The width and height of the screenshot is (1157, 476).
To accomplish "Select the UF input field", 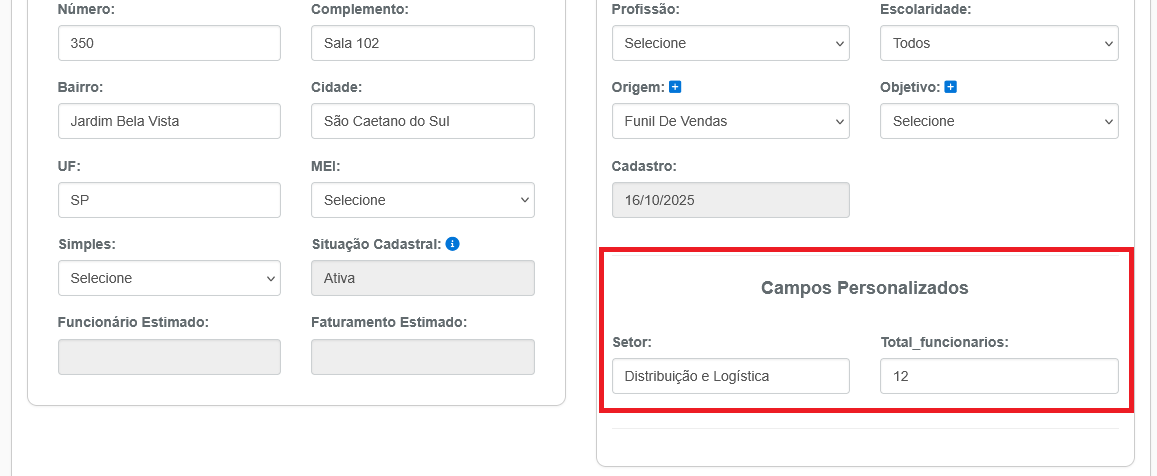I will tap(169, 200).
